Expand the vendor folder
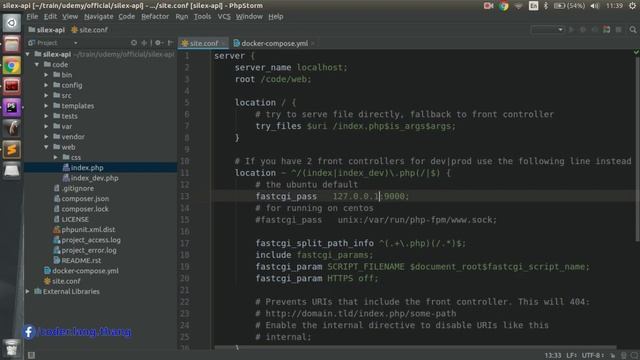640x360 pixels. click(46, 137)
